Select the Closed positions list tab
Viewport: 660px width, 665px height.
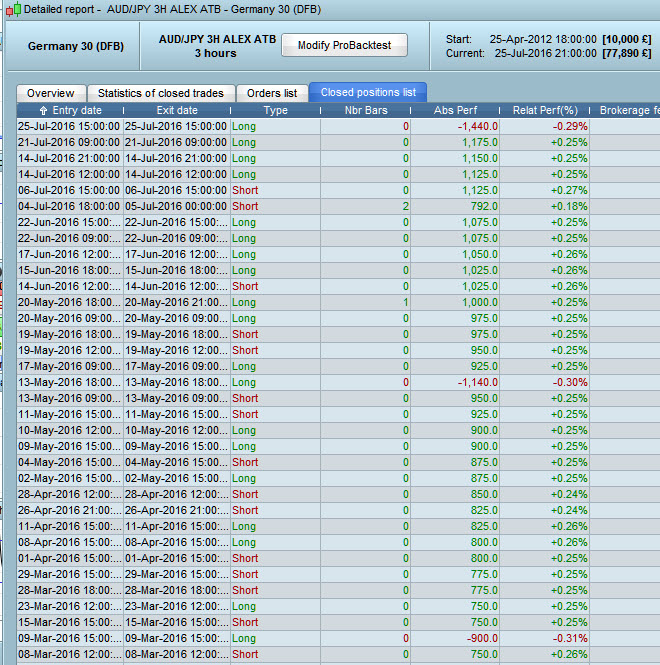coord(368,92)
